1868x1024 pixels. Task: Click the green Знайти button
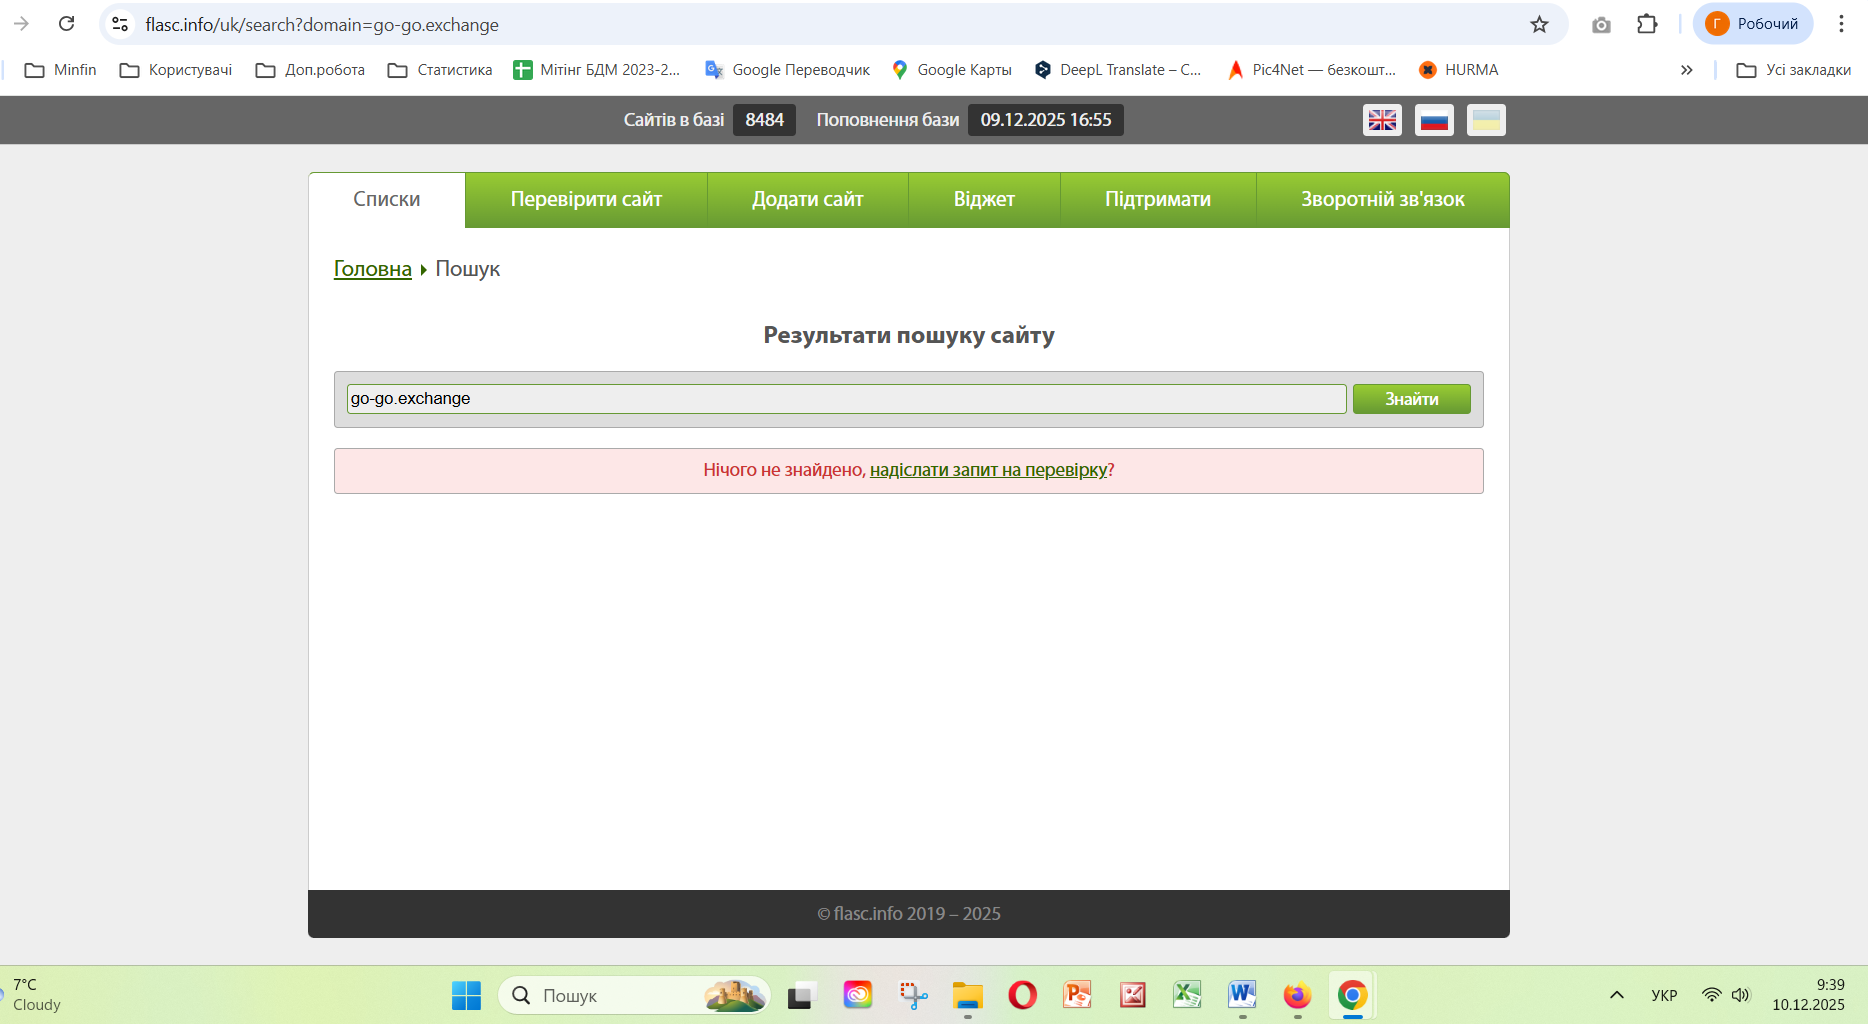[1412, 399]
